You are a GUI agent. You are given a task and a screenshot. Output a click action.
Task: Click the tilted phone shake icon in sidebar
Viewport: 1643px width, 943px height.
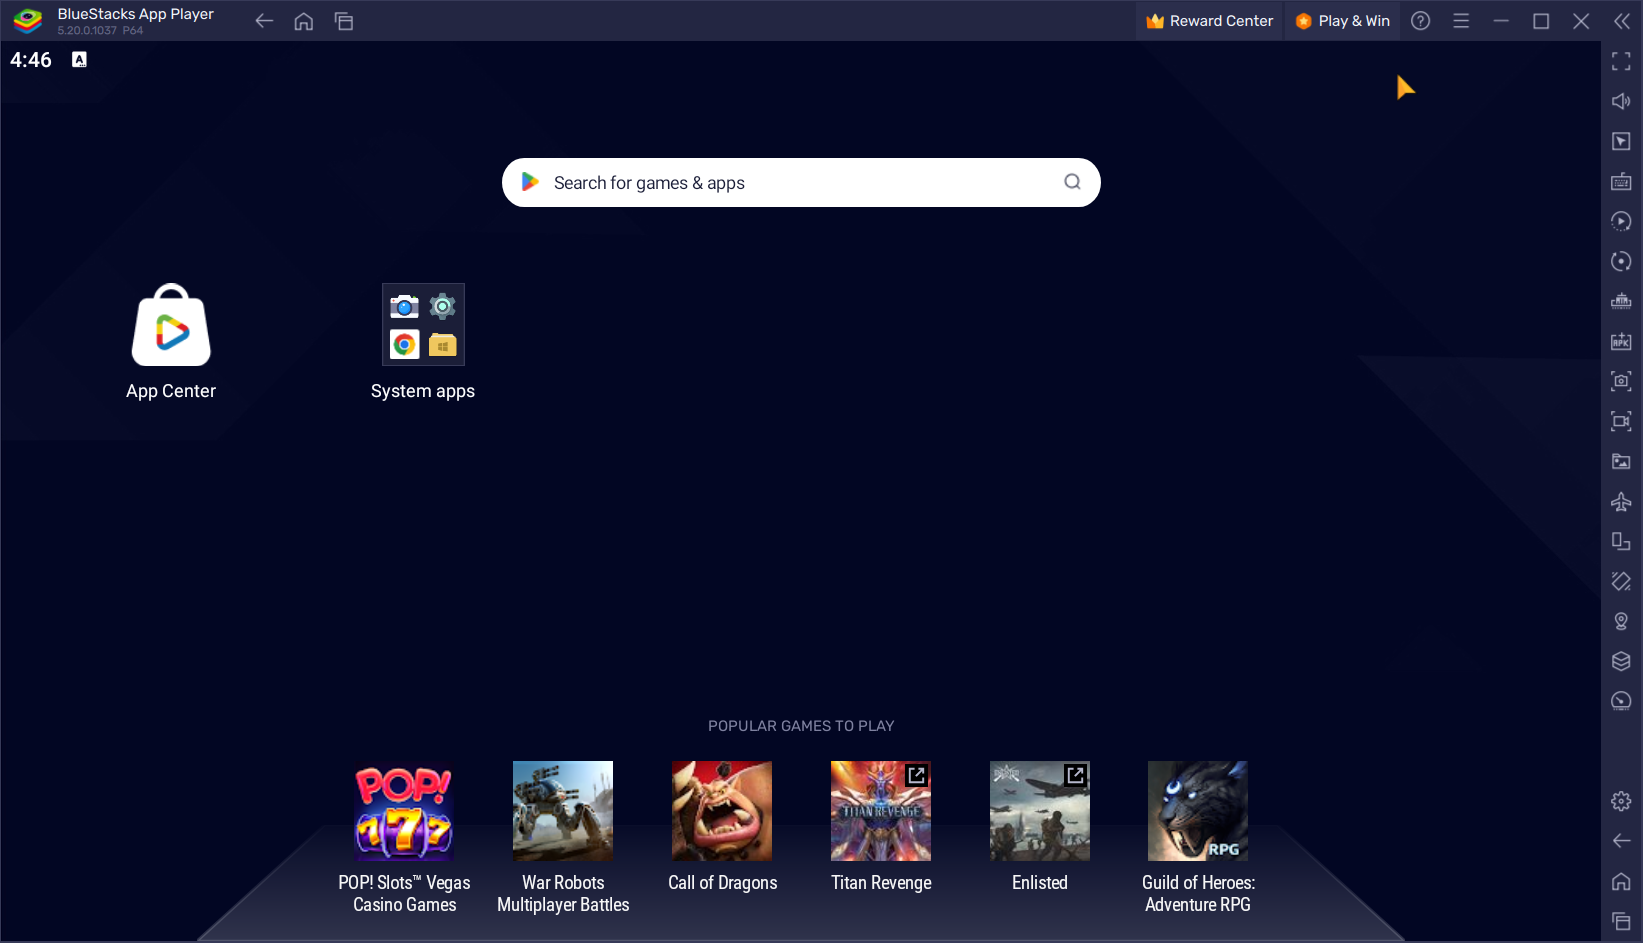(1621, 581)
